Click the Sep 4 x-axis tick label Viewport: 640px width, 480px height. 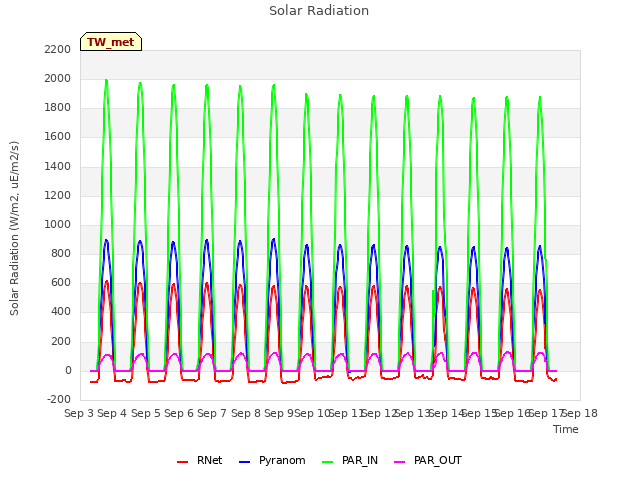pos(112,413)
